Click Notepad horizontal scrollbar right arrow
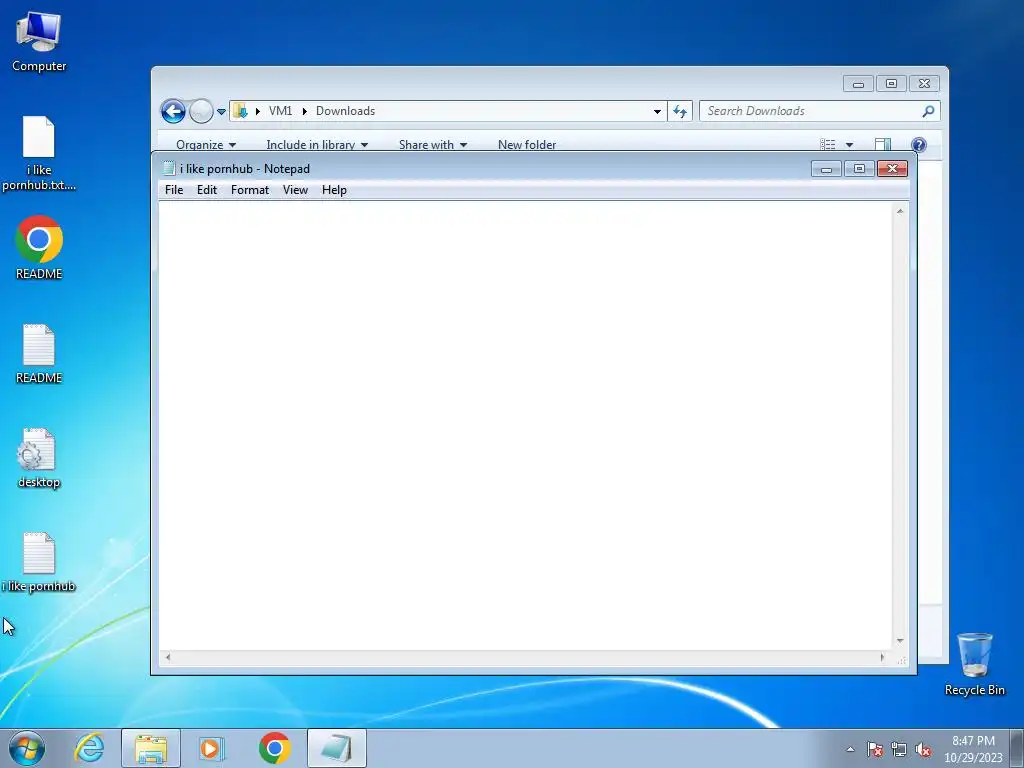 pyautogui.click(x=882, y=657)
